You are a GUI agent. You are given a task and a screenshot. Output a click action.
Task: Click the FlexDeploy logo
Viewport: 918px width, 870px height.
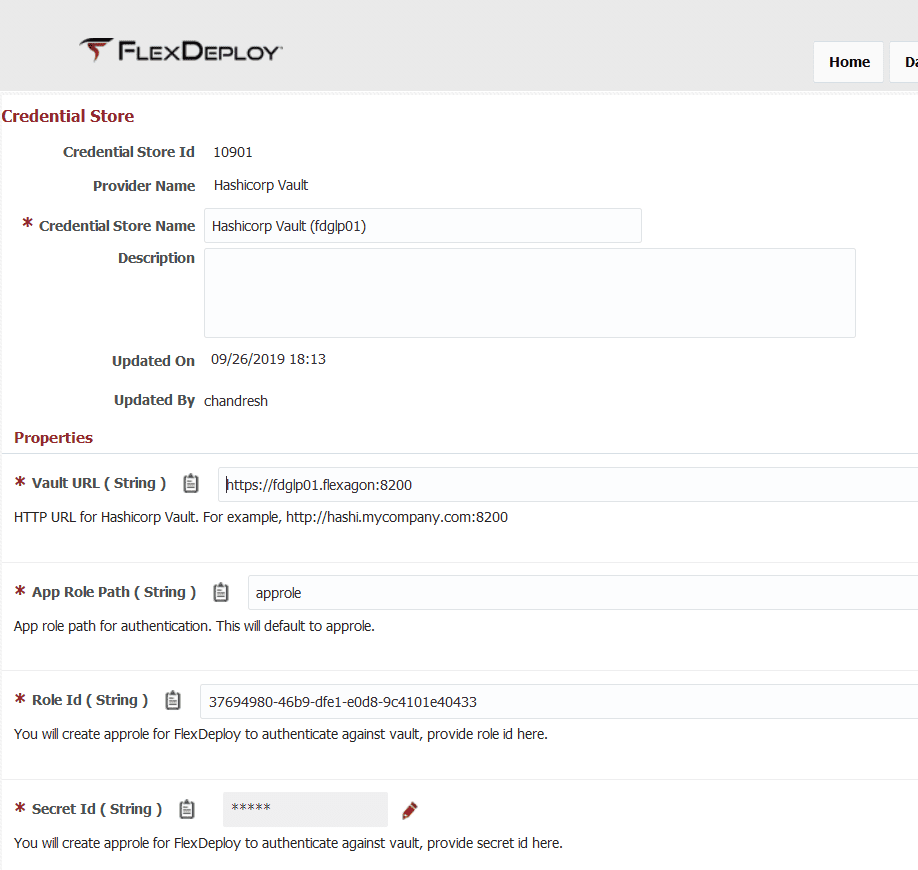click(x=181, y=50)
